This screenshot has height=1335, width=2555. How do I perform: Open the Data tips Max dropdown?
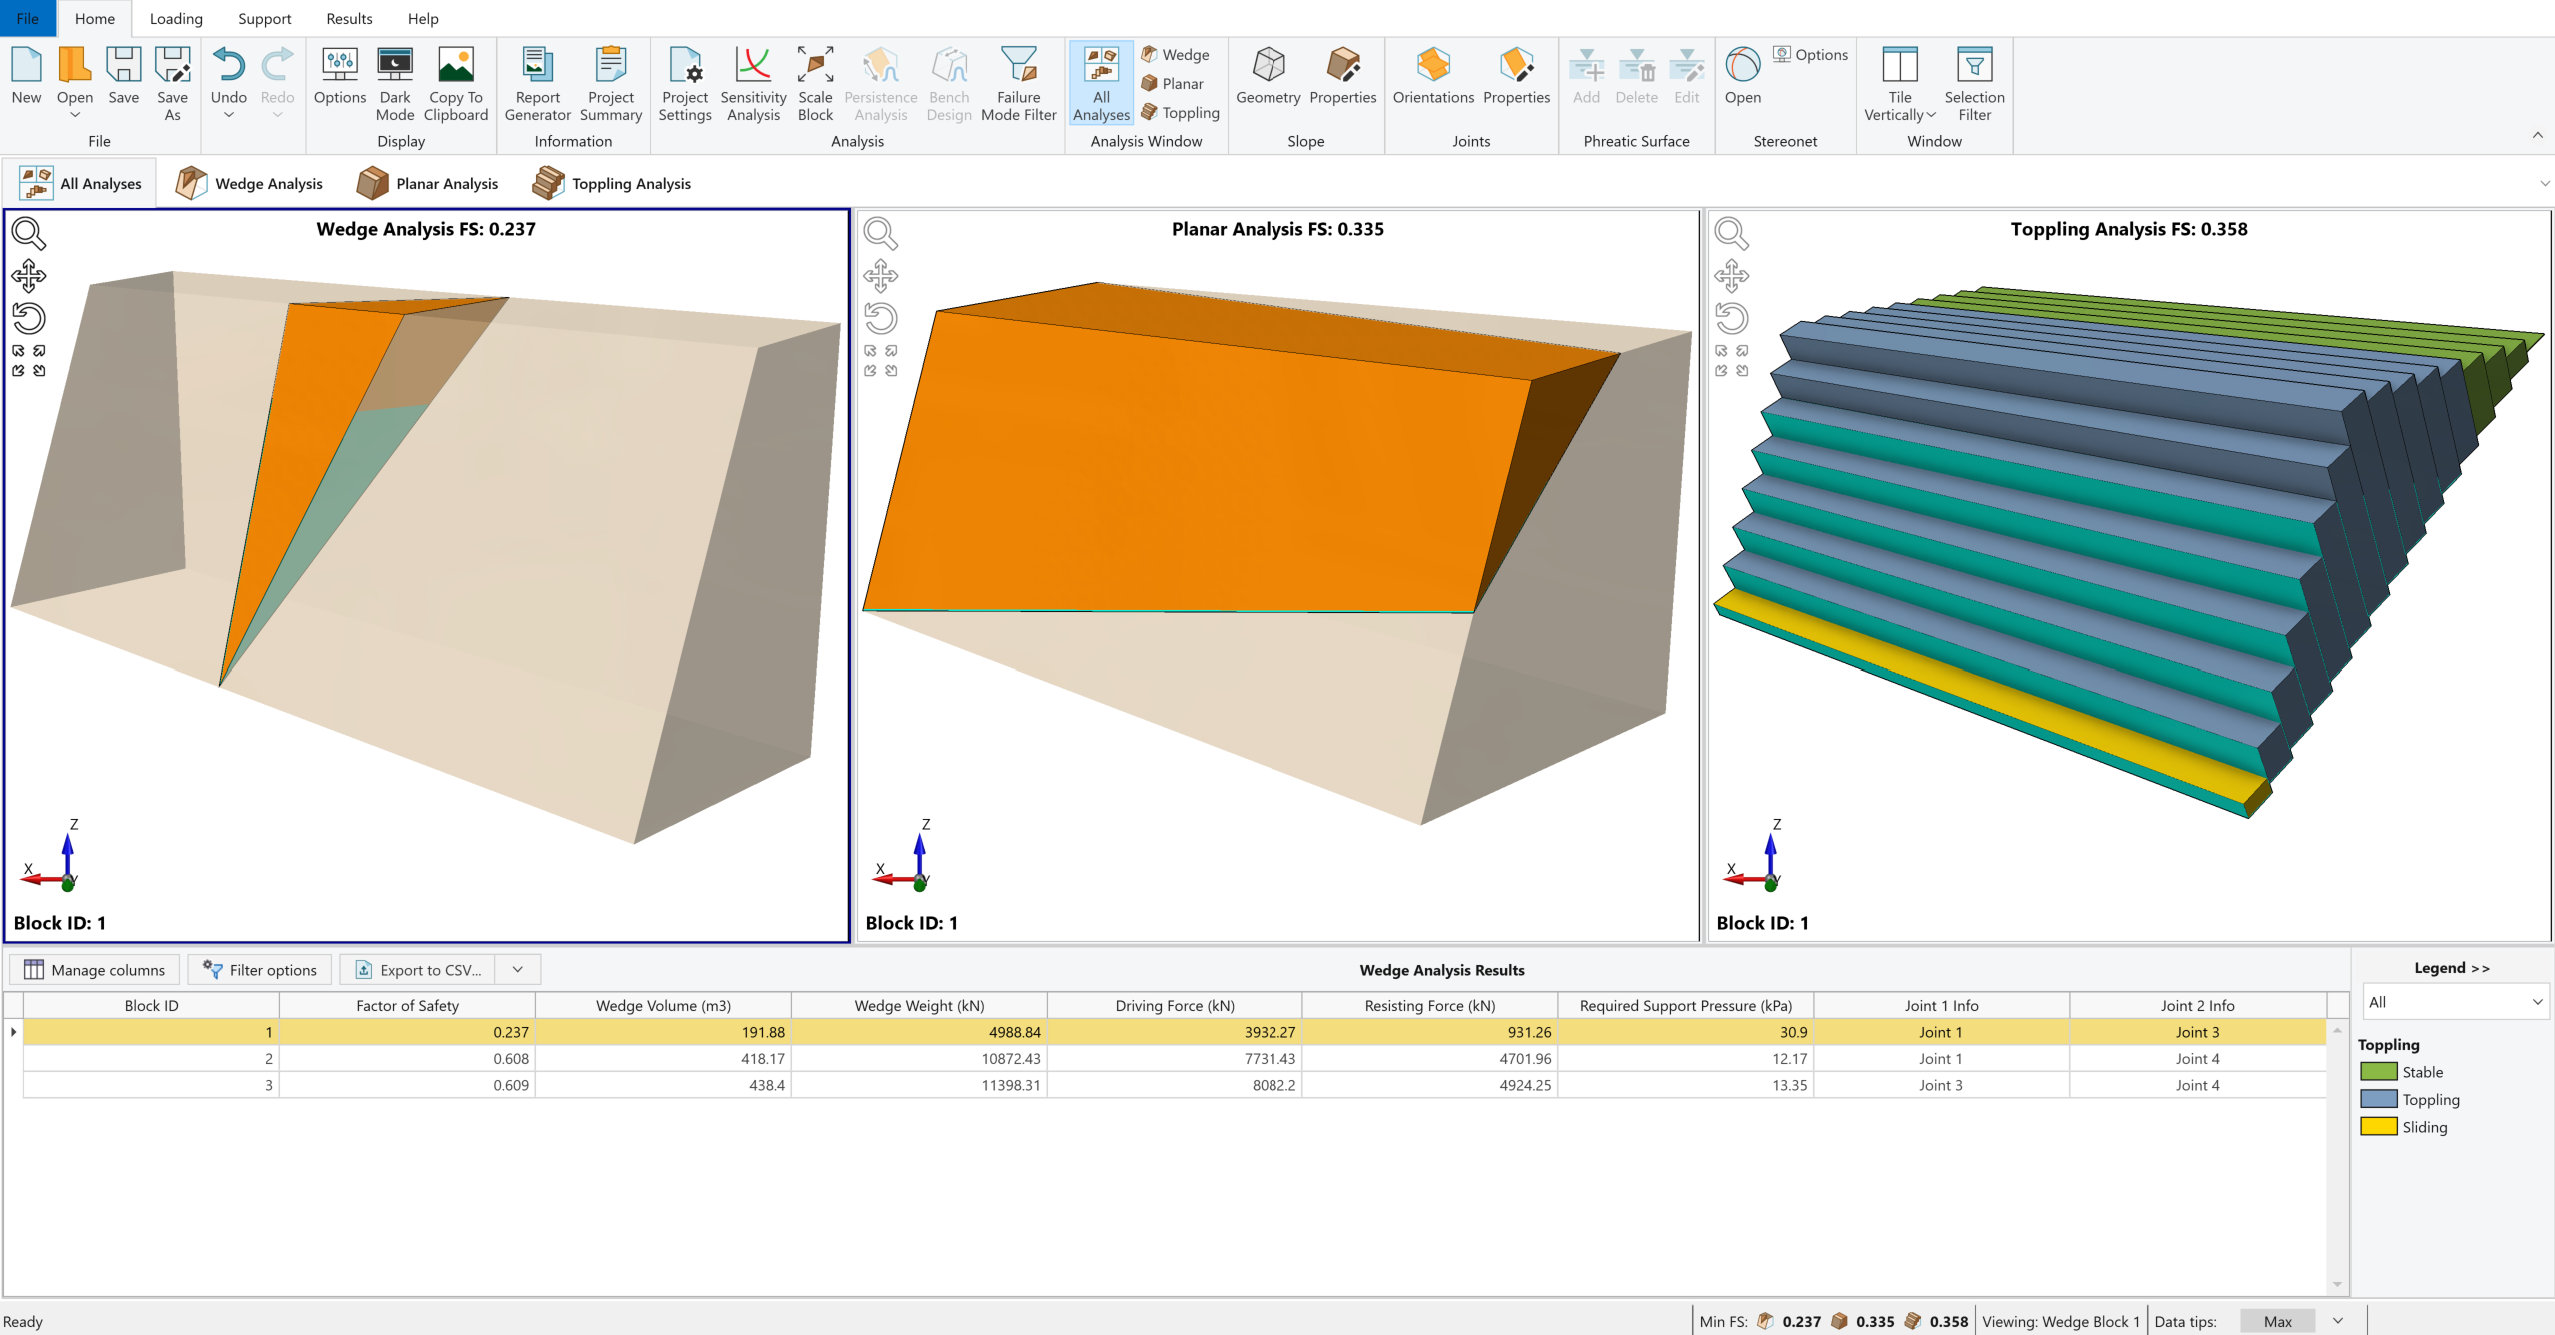(2337, 1321)
